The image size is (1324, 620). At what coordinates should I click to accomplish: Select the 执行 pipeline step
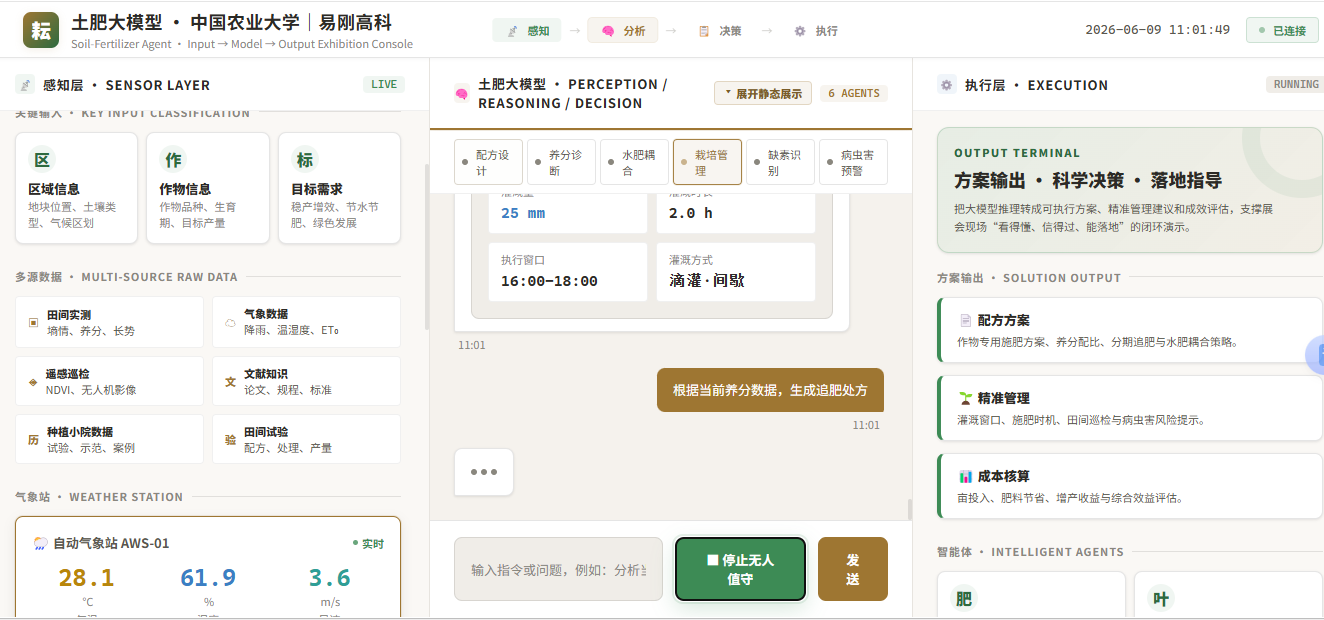[x=815, y=31]
